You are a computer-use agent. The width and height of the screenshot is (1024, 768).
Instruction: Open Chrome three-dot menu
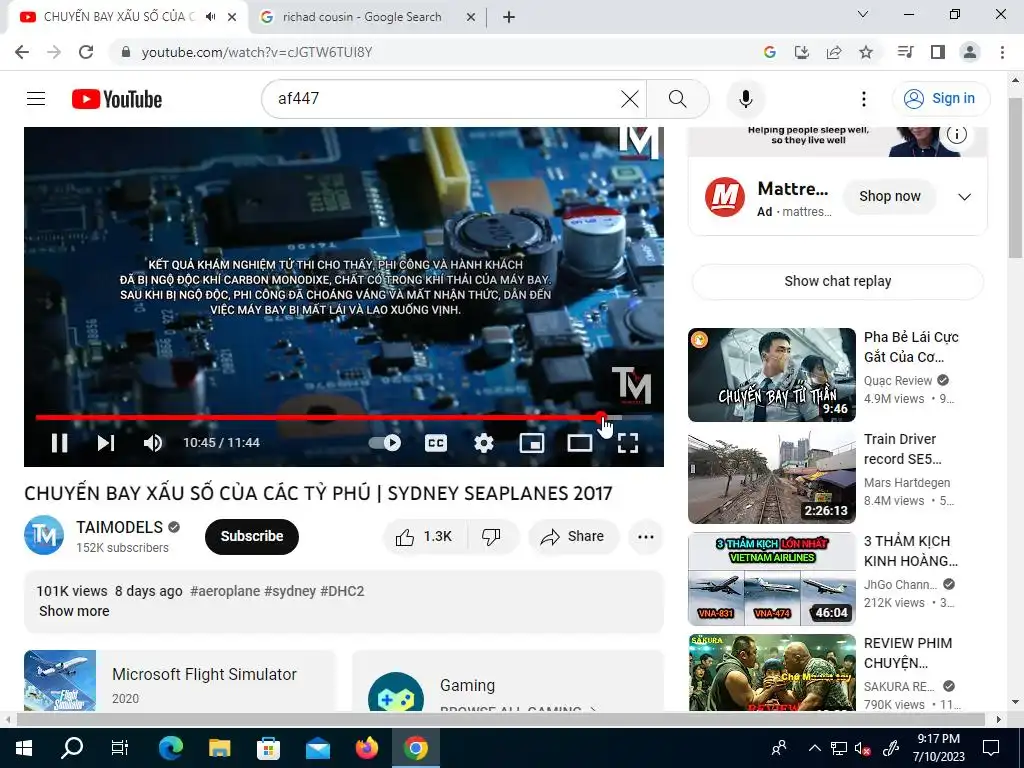1002,52
